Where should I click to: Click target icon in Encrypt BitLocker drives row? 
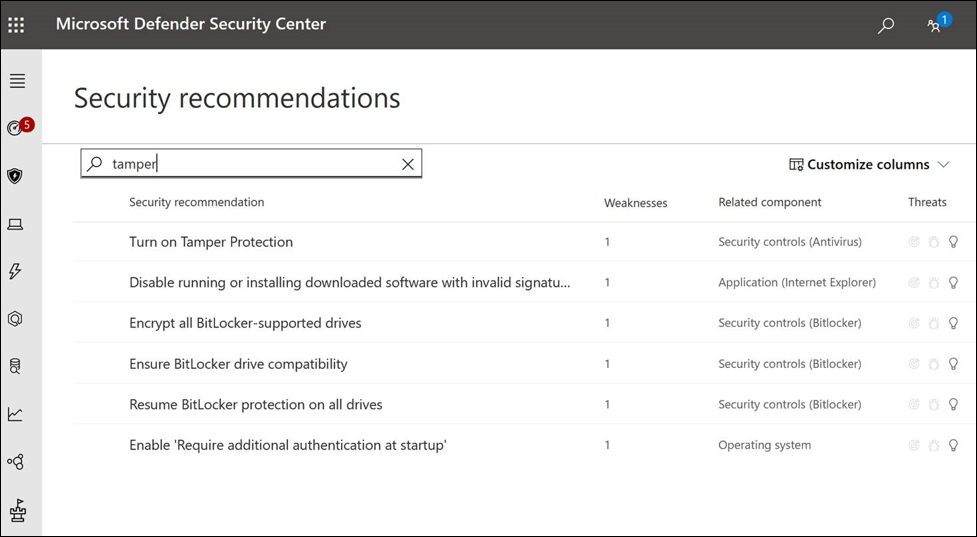(914, 323)
